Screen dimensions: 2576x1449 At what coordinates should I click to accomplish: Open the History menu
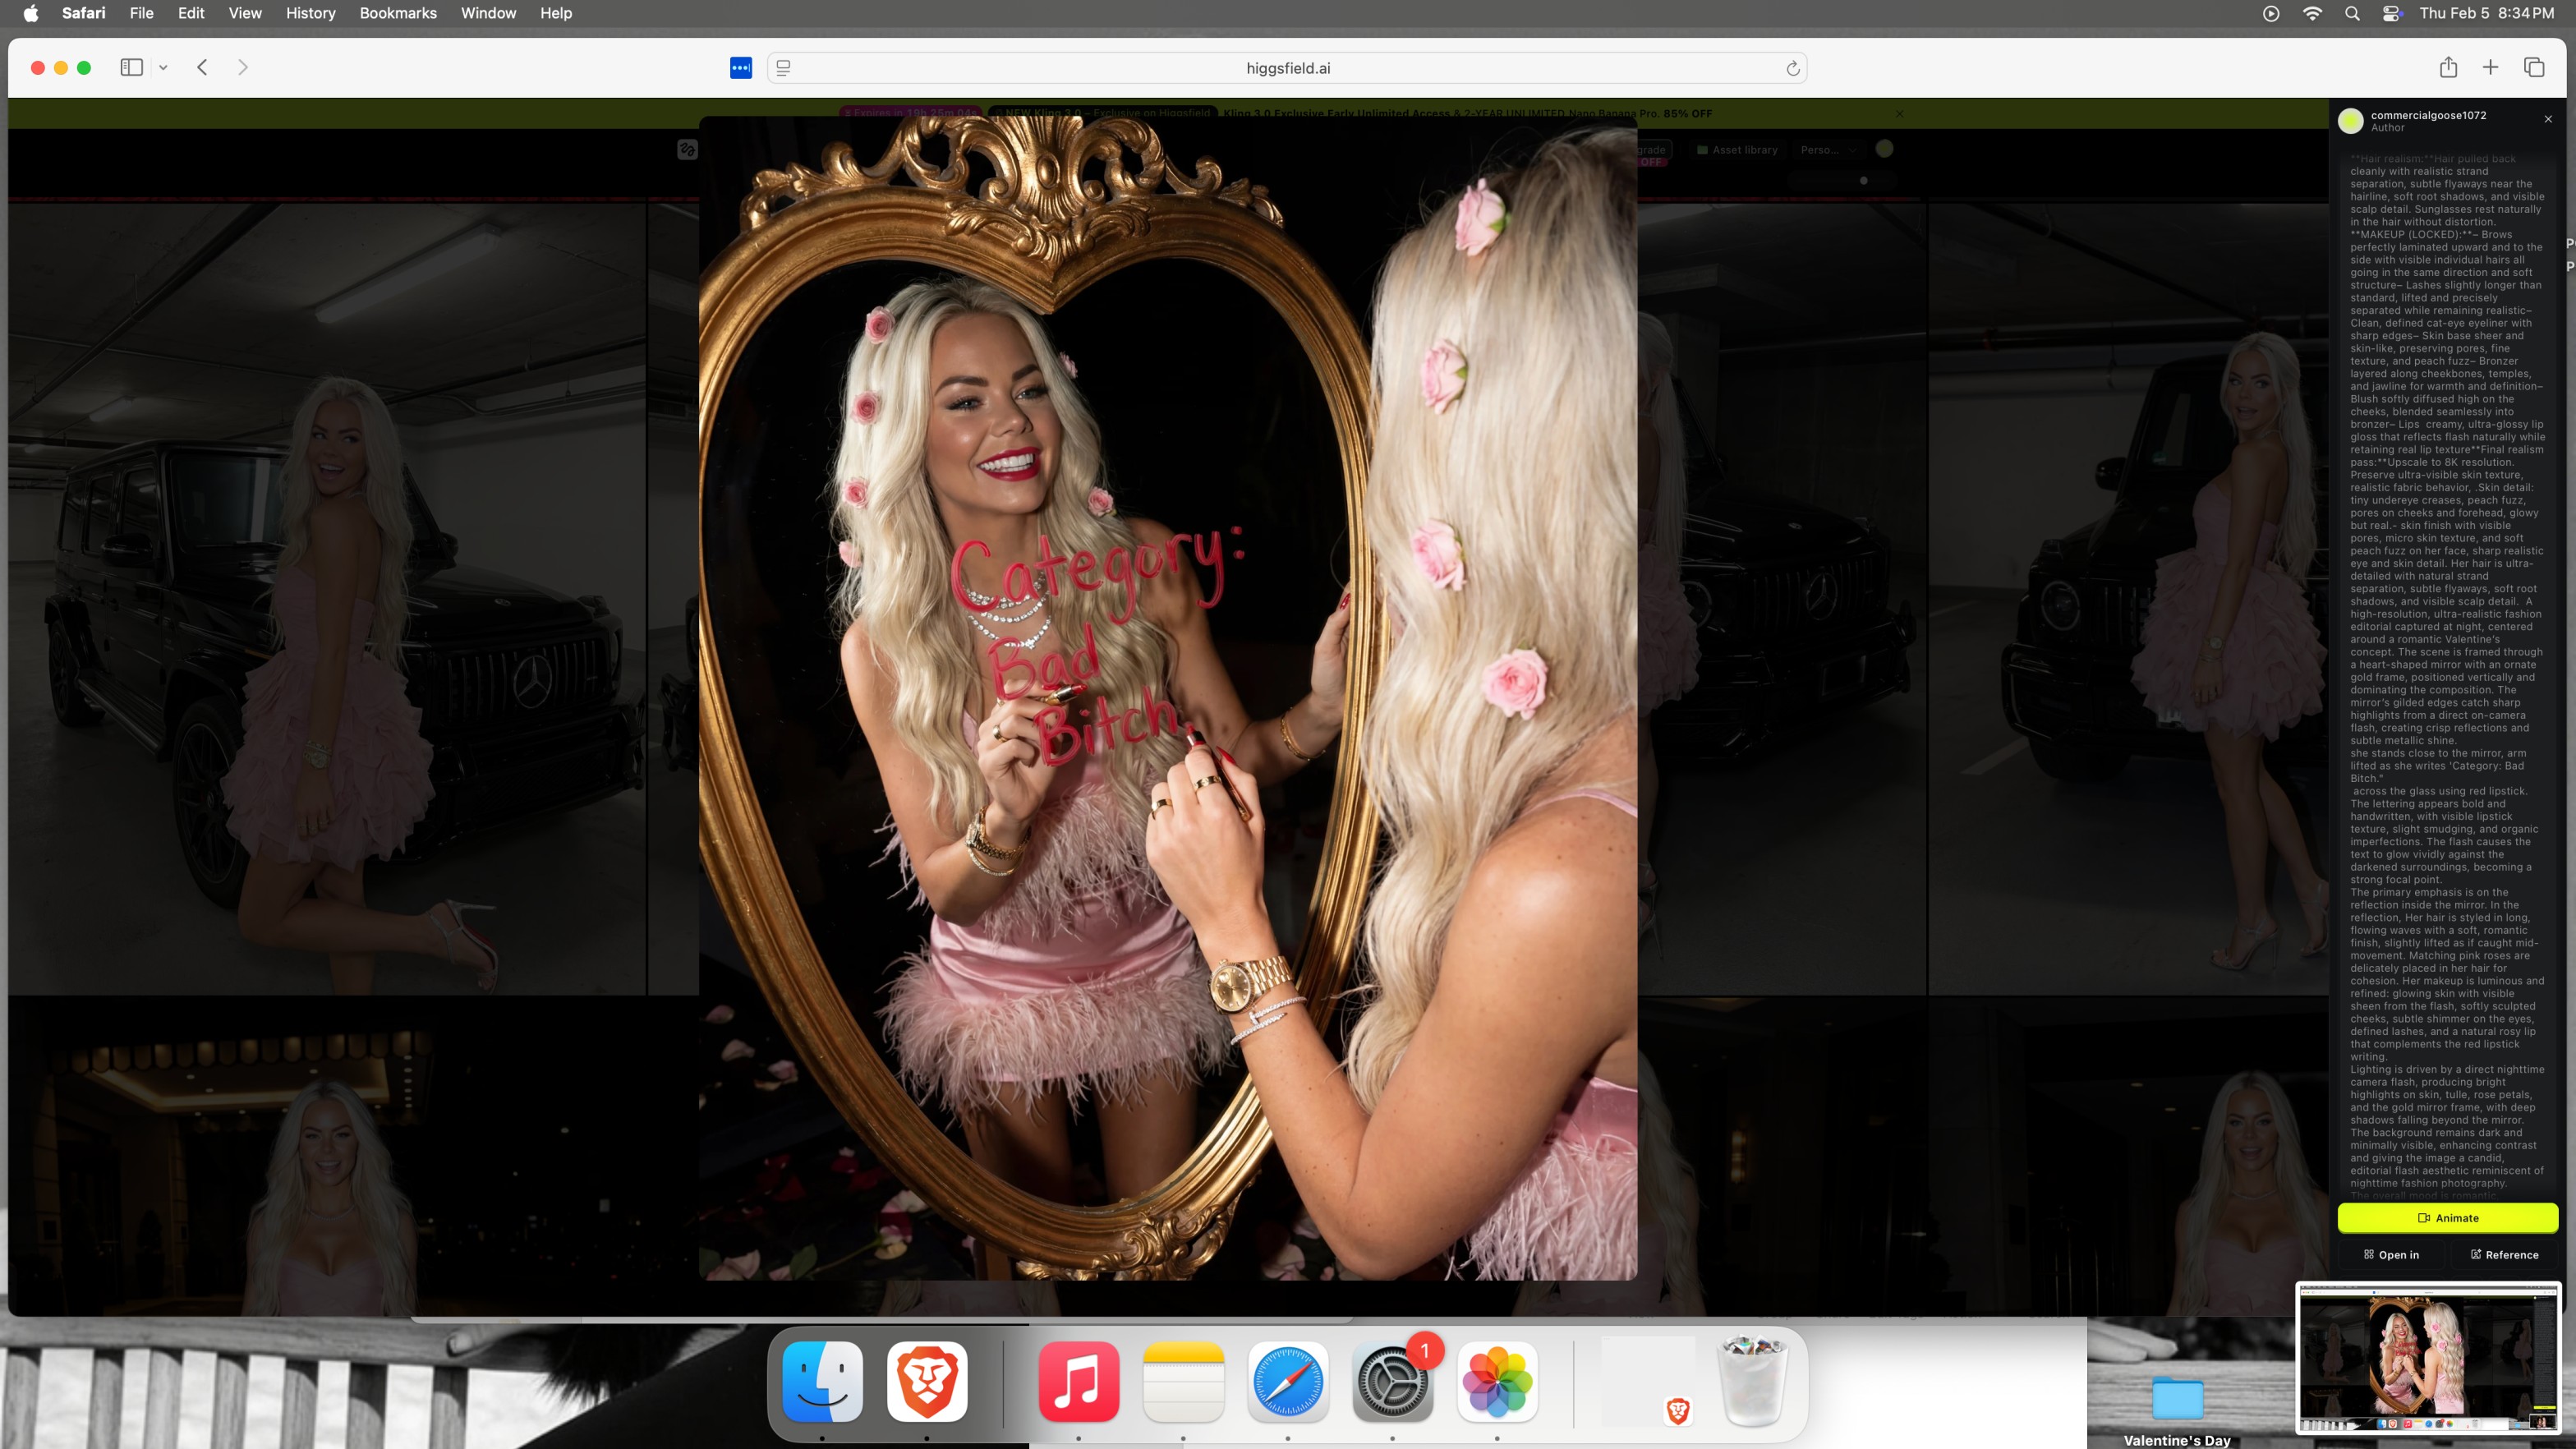coord(310,13)
